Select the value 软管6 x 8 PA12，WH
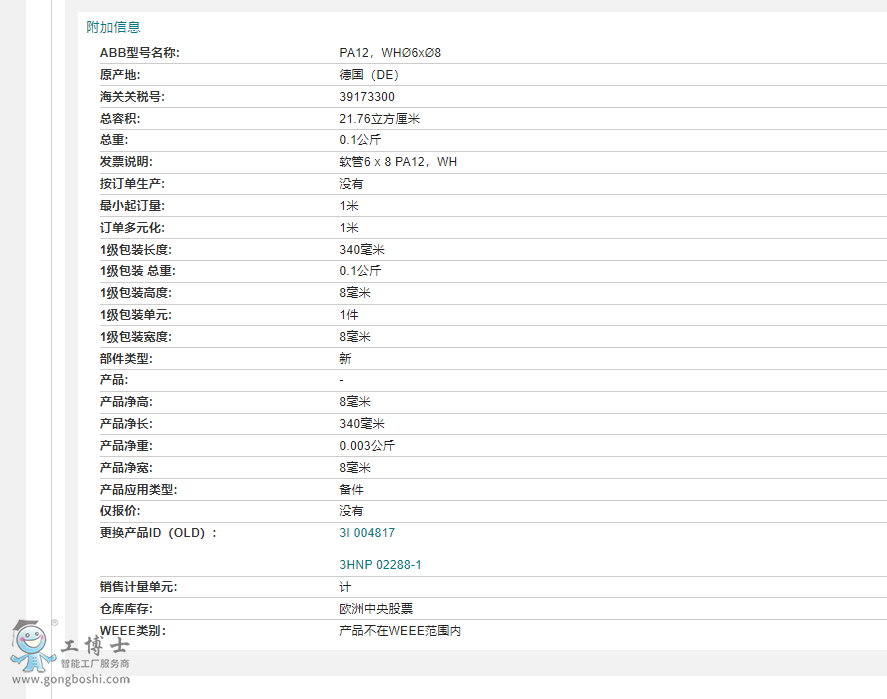Screen dimensions: 887x699 click(398, 162)
